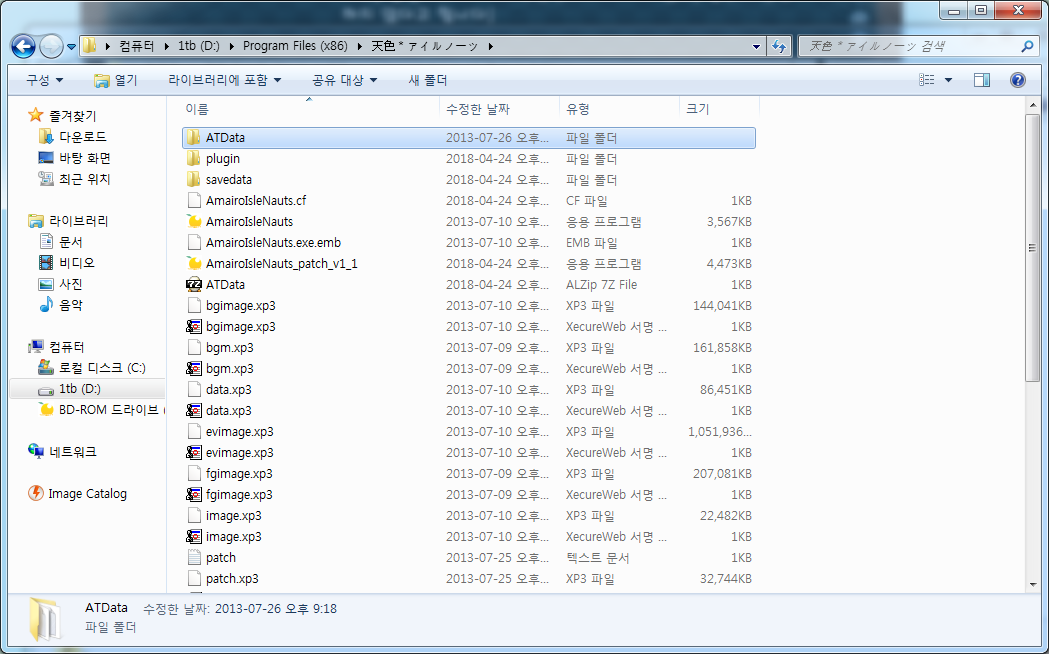Viewport: 1049px width, 654px height.
Task: Select bgimage.xp3 XecureWeb signature file icon
Action: point(193,326)
